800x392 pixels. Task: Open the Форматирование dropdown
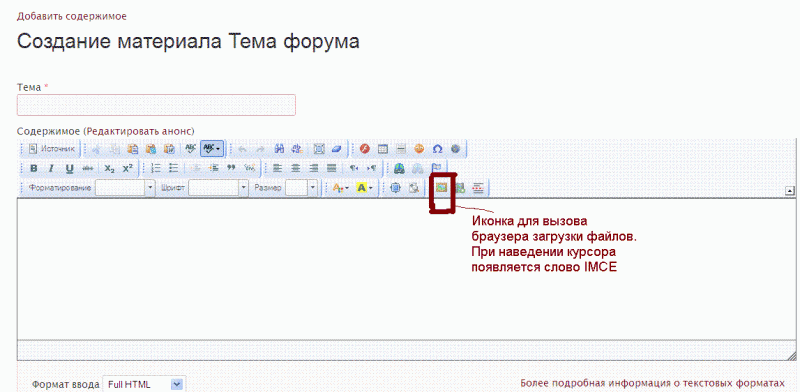pos(125,188)
